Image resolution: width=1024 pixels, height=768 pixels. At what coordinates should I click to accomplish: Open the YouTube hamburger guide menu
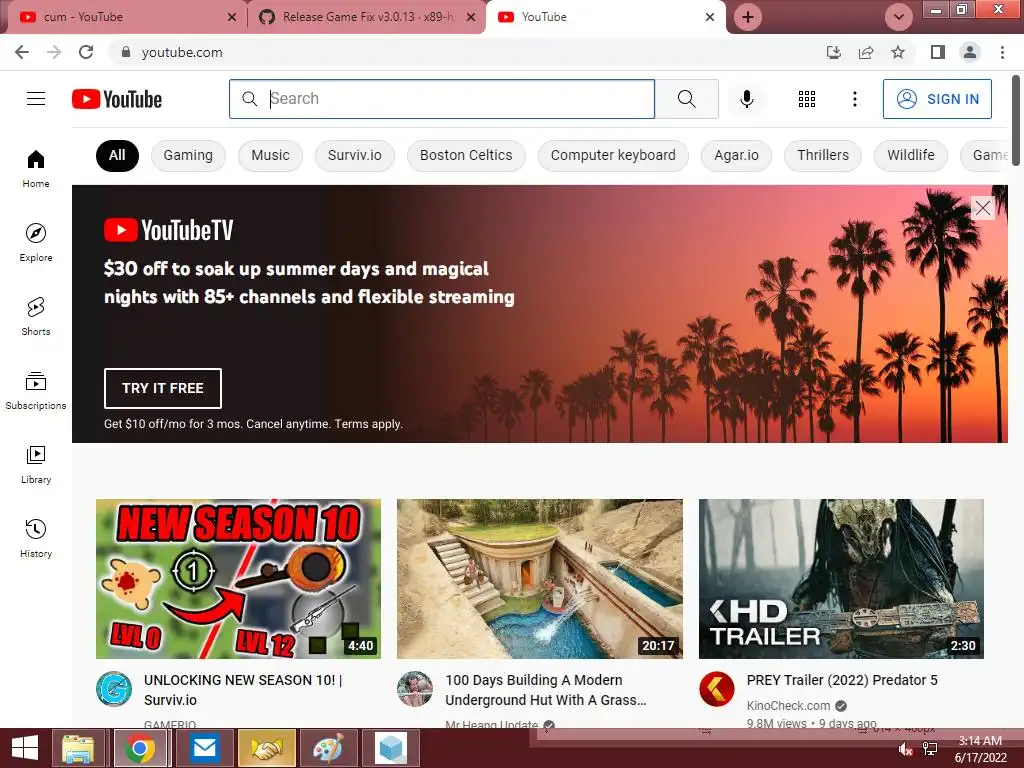point(36,99)
